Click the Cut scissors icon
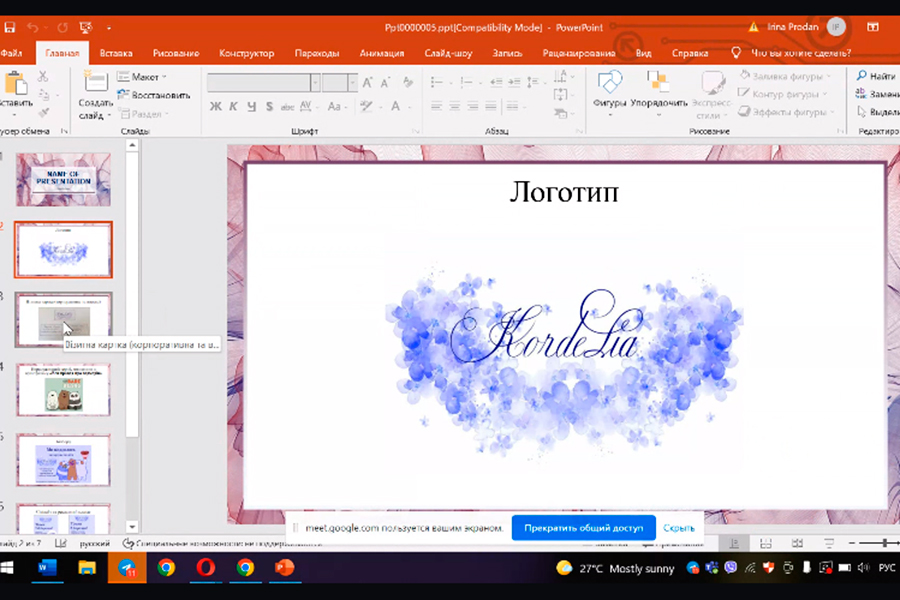 [x=43, y=77]
